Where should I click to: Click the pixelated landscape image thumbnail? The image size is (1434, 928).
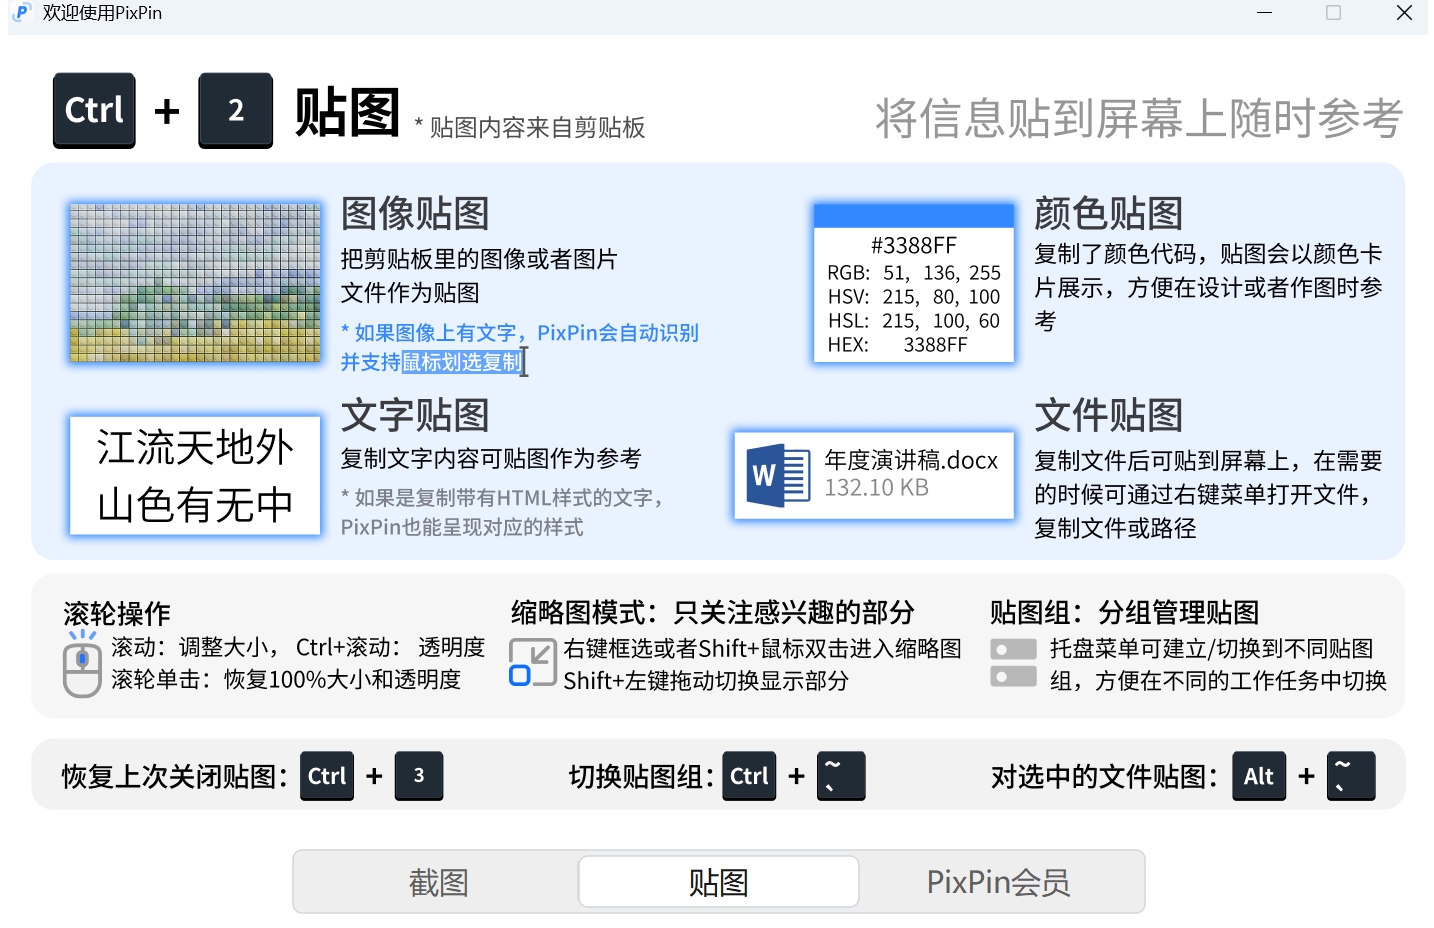[194, 283]
